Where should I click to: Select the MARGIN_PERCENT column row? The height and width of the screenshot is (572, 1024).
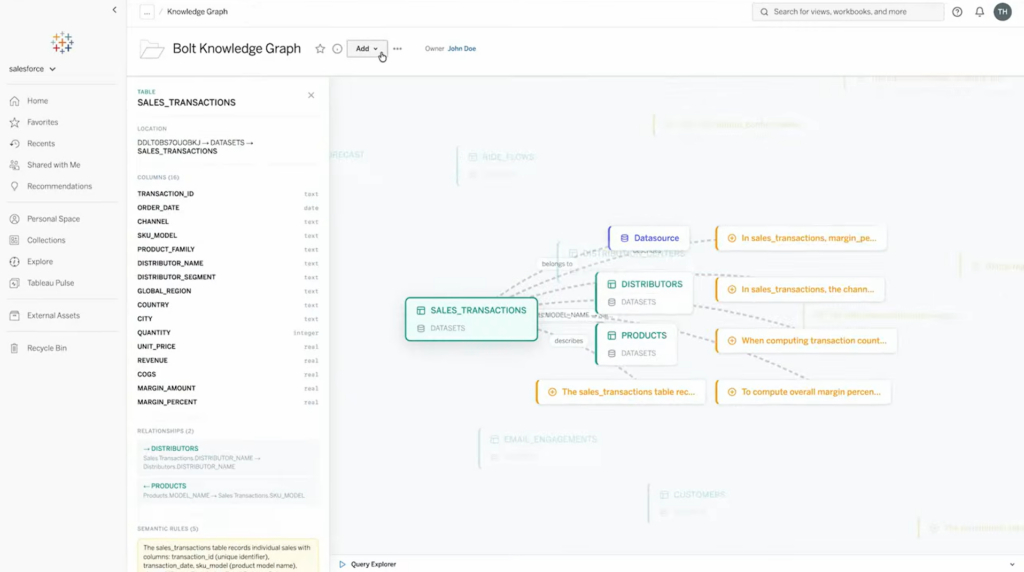coord(228,402)
